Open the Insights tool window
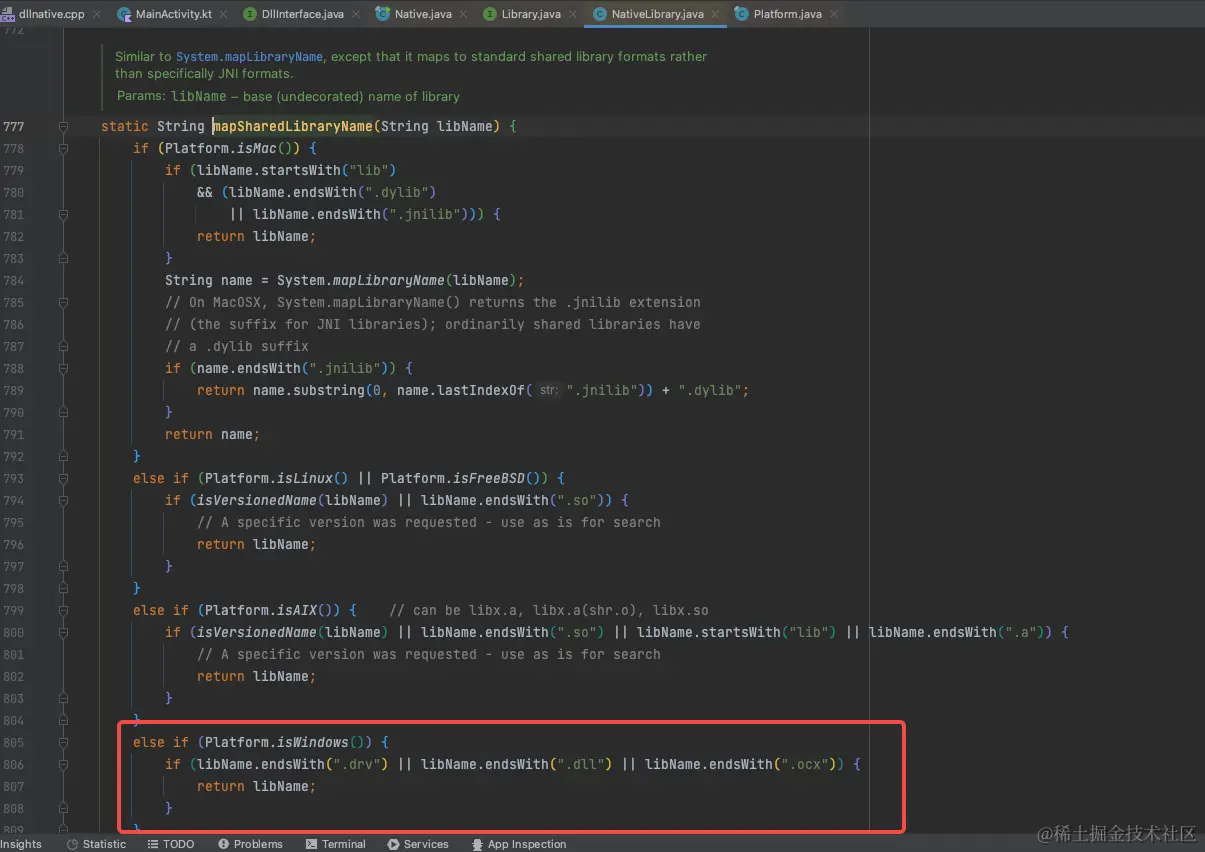The height and width of the screenshot is (852, 1205). [21, 844]
